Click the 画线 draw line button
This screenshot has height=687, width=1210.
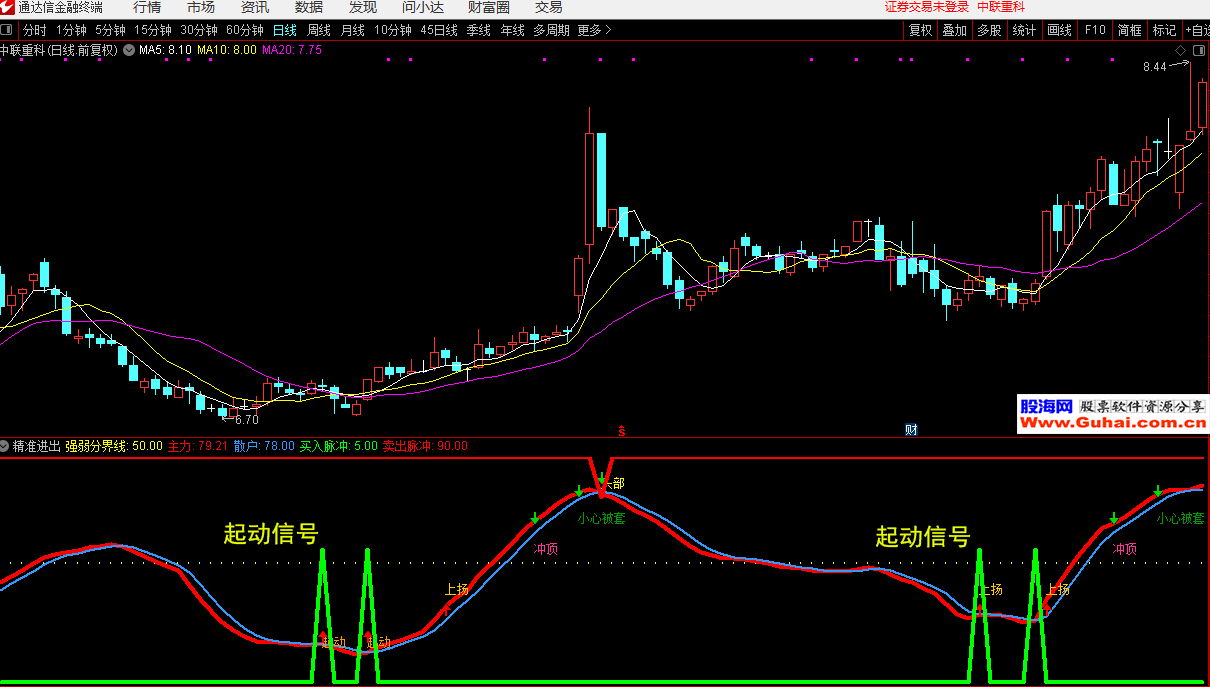[x=1059, y=30]
